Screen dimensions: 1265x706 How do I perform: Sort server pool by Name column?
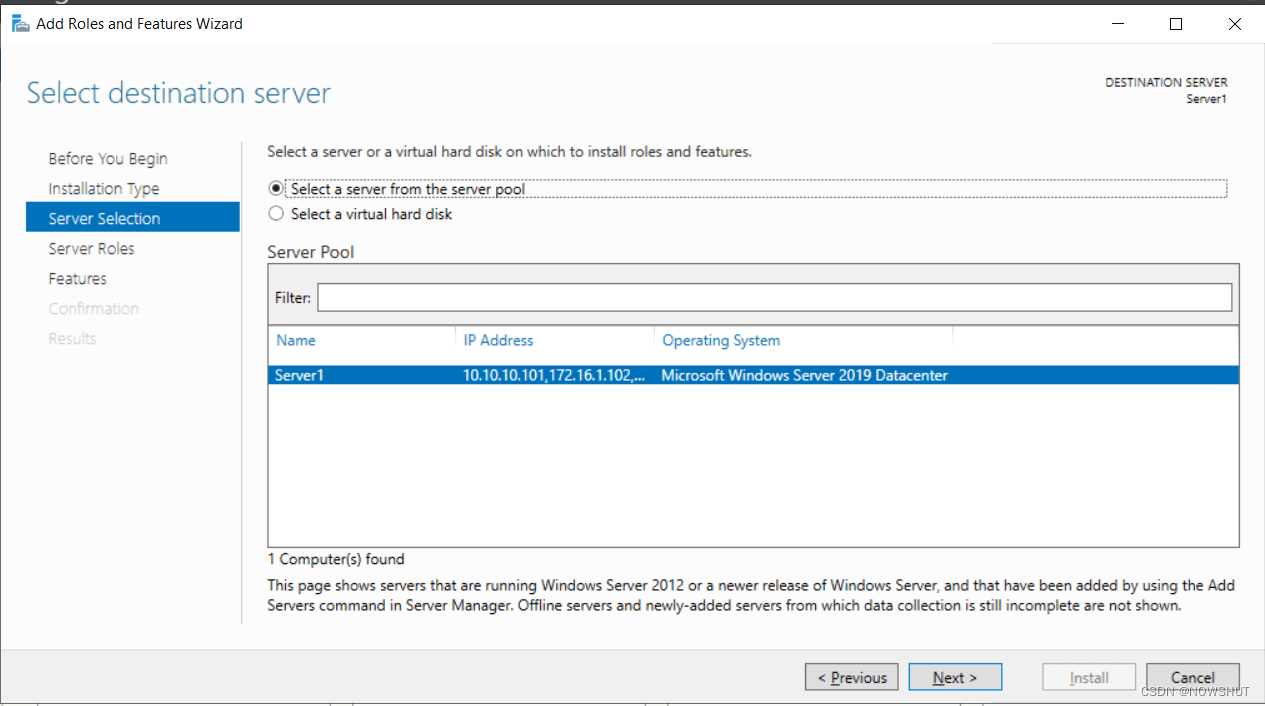(296, 341)
